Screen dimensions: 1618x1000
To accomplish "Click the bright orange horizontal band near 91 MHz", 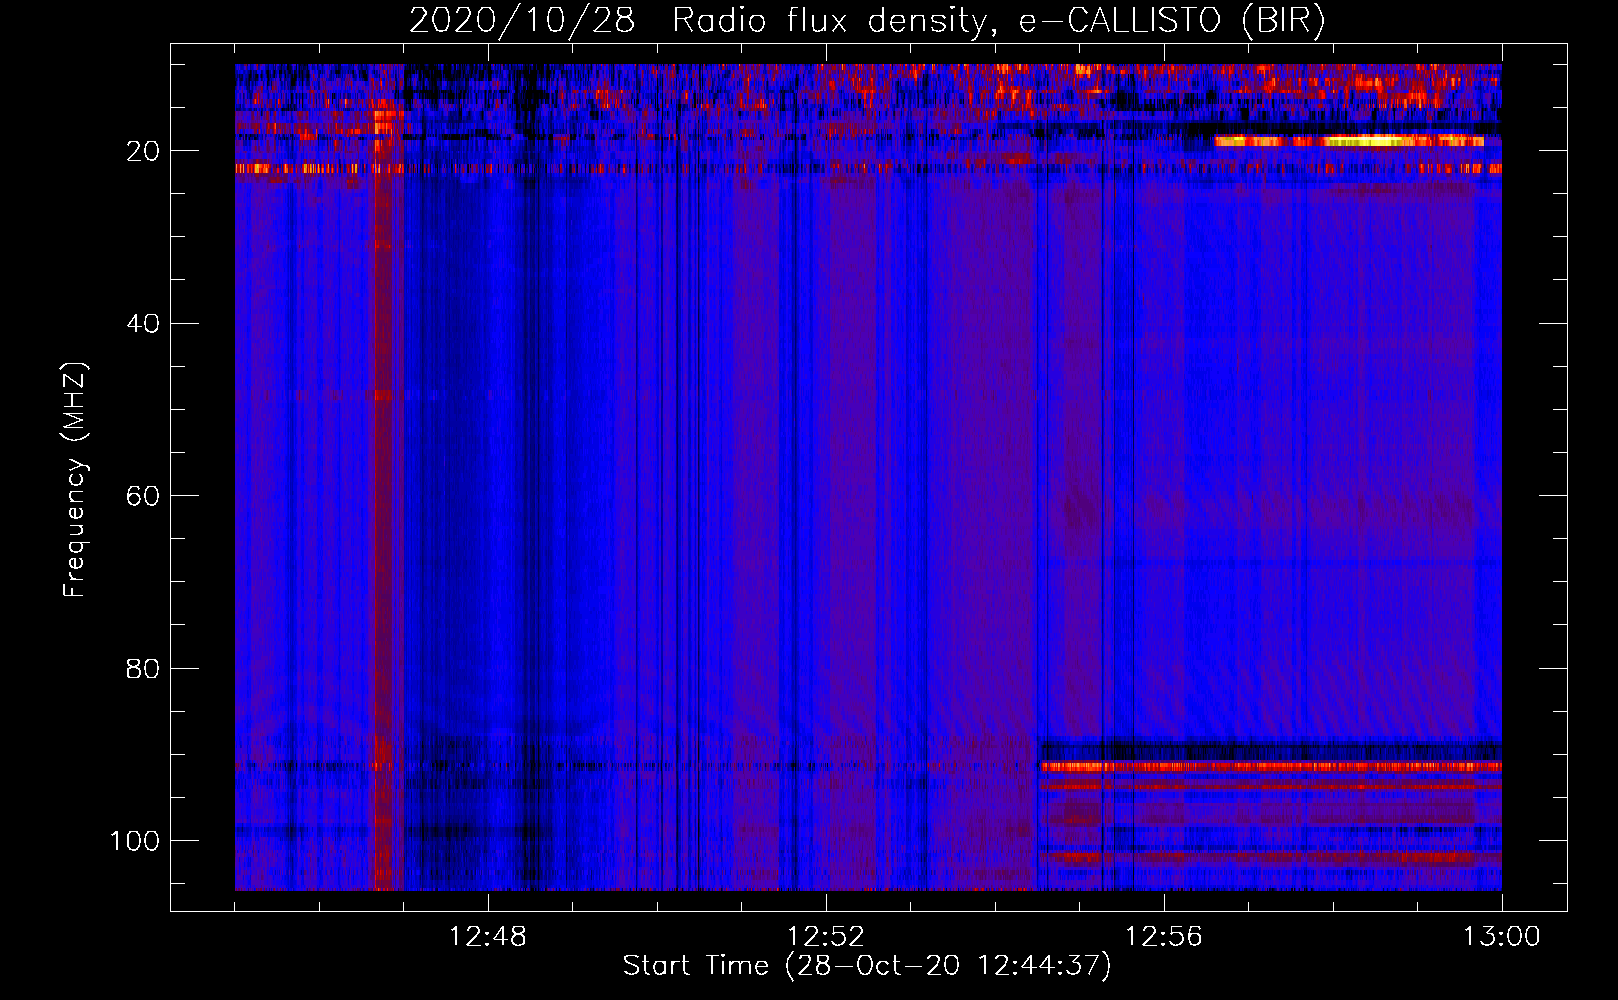I will 1270,767.
